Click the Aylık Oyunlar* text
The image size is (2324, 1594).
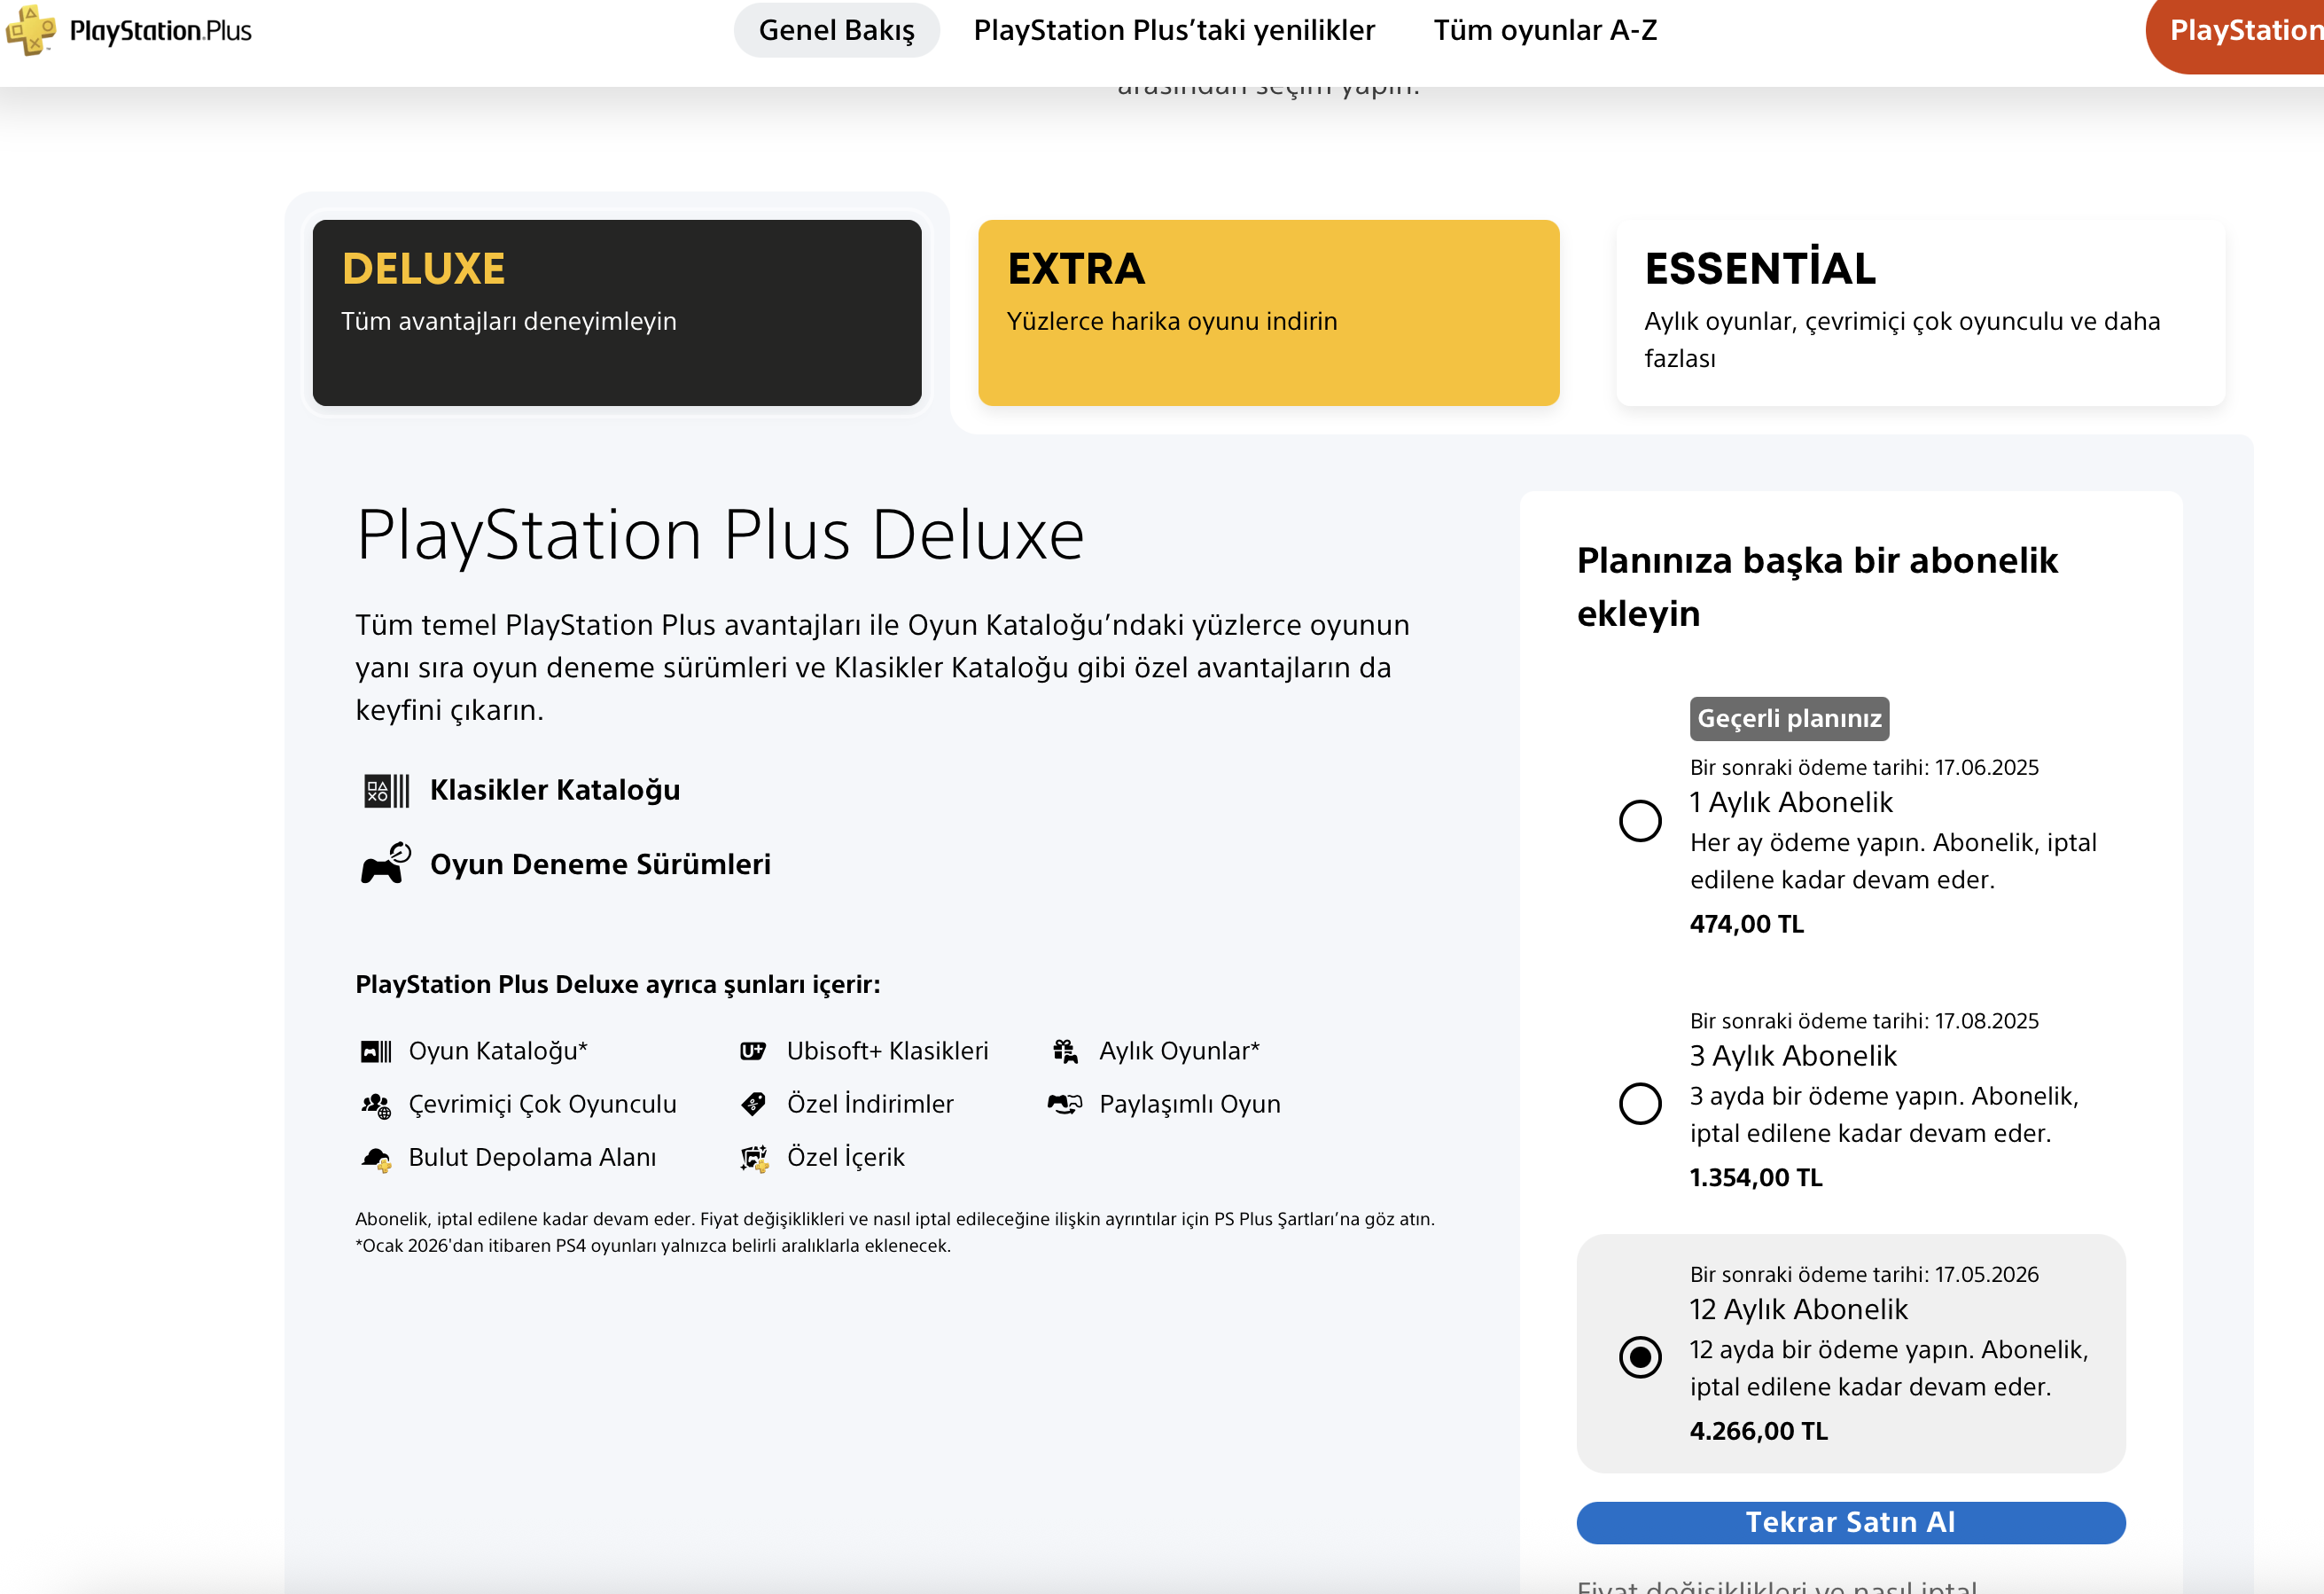click(1179, 1051)
